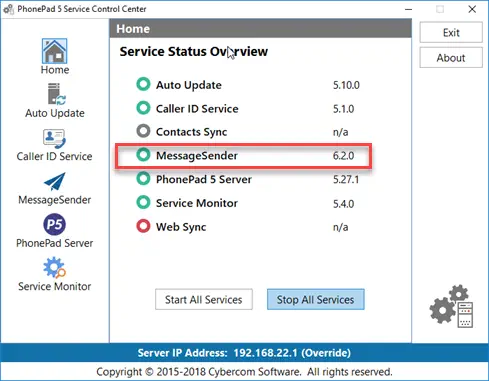This screenshot has height=381, width=489.
Task: Click n/a value for Contacts Sync
Action: tap(340, 132)
